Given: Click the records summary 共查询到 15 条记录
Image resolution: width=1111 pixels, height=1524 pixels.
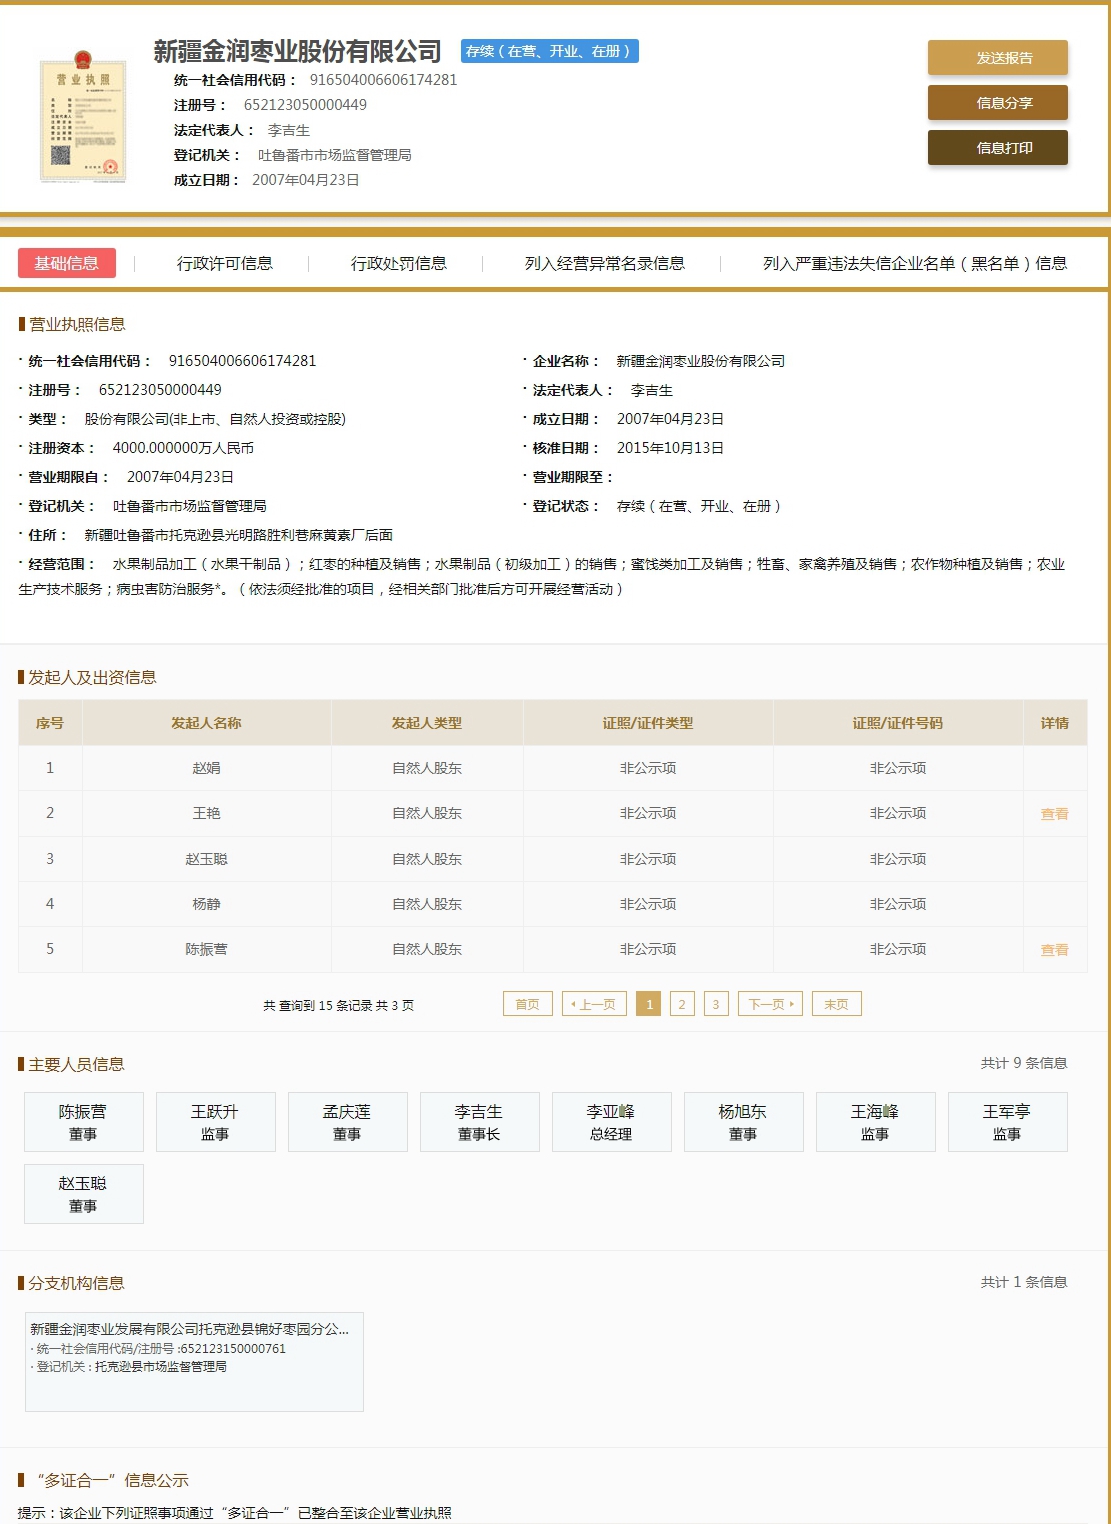Looking at the screenshot, I should pos(338,1005).
